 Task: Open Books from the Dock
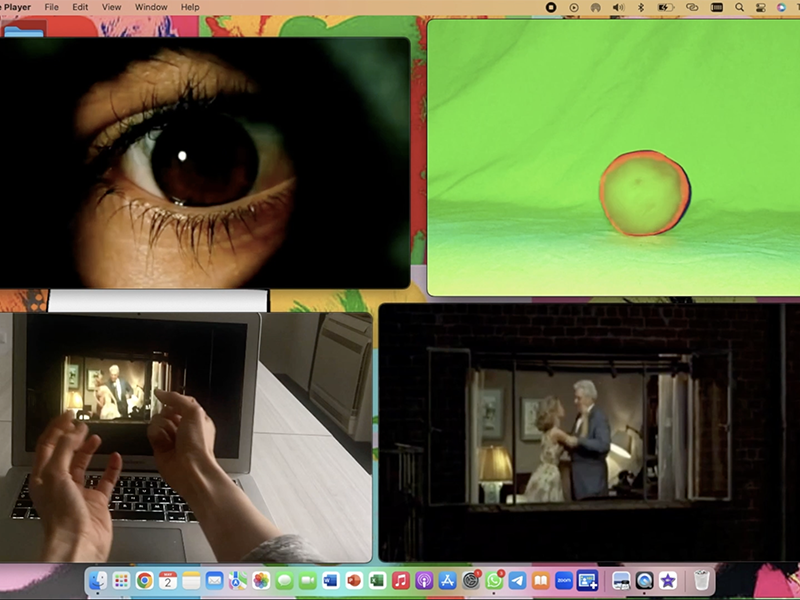click(540, 580)
